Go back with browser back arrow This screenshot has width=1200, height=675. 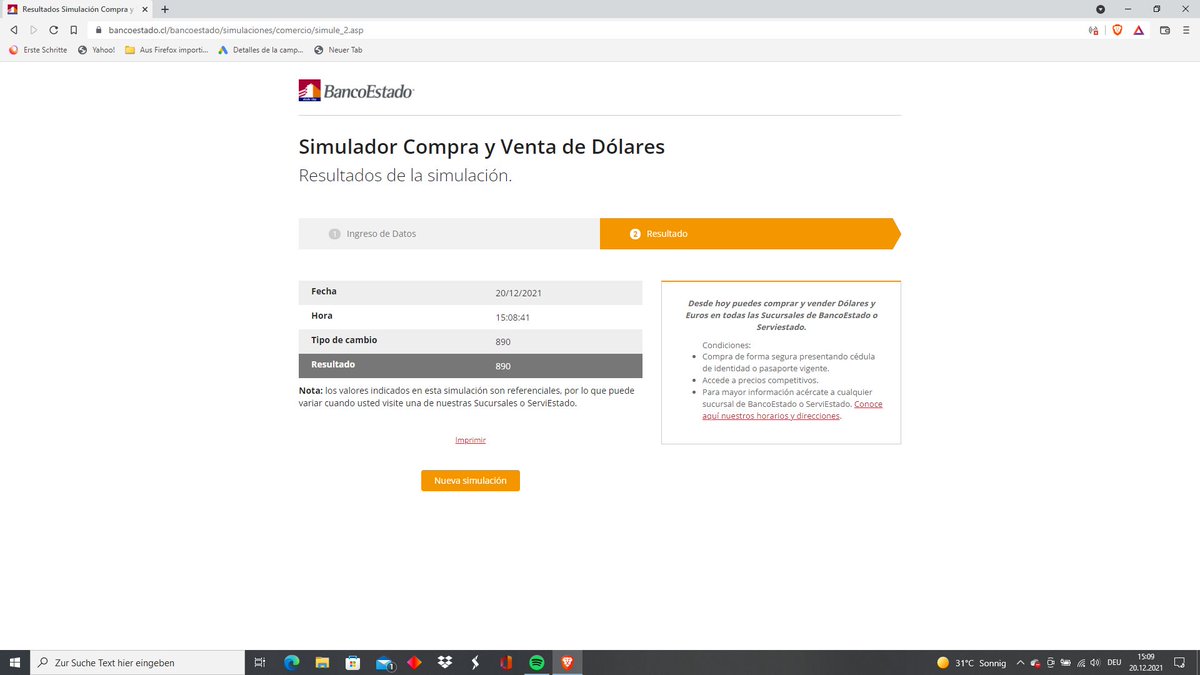(14, 30)
